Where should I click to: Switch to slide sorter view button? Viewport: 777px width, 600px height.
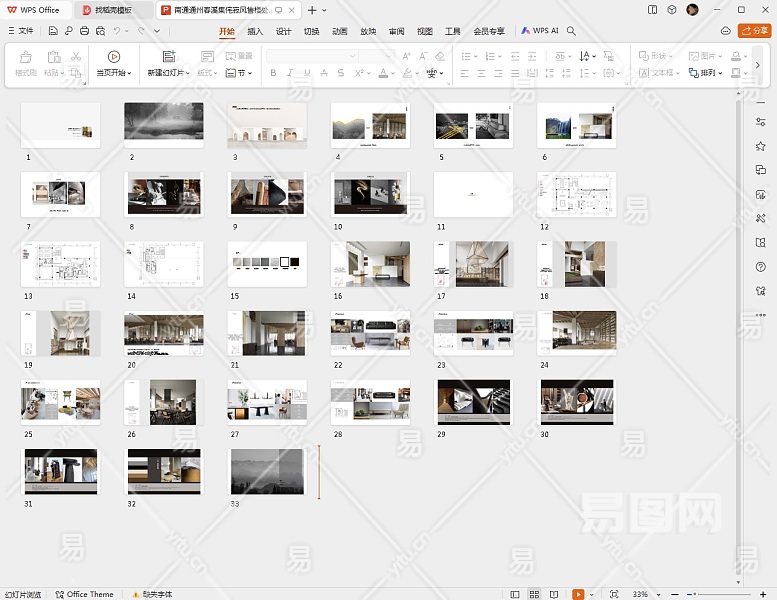tap(535, 594)
